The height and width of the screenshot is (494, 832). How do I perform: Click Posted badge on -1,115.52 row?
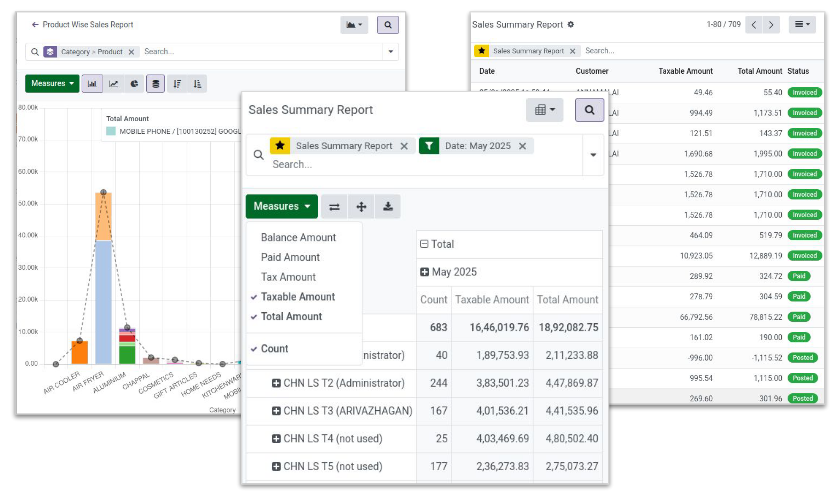[803, 358]
